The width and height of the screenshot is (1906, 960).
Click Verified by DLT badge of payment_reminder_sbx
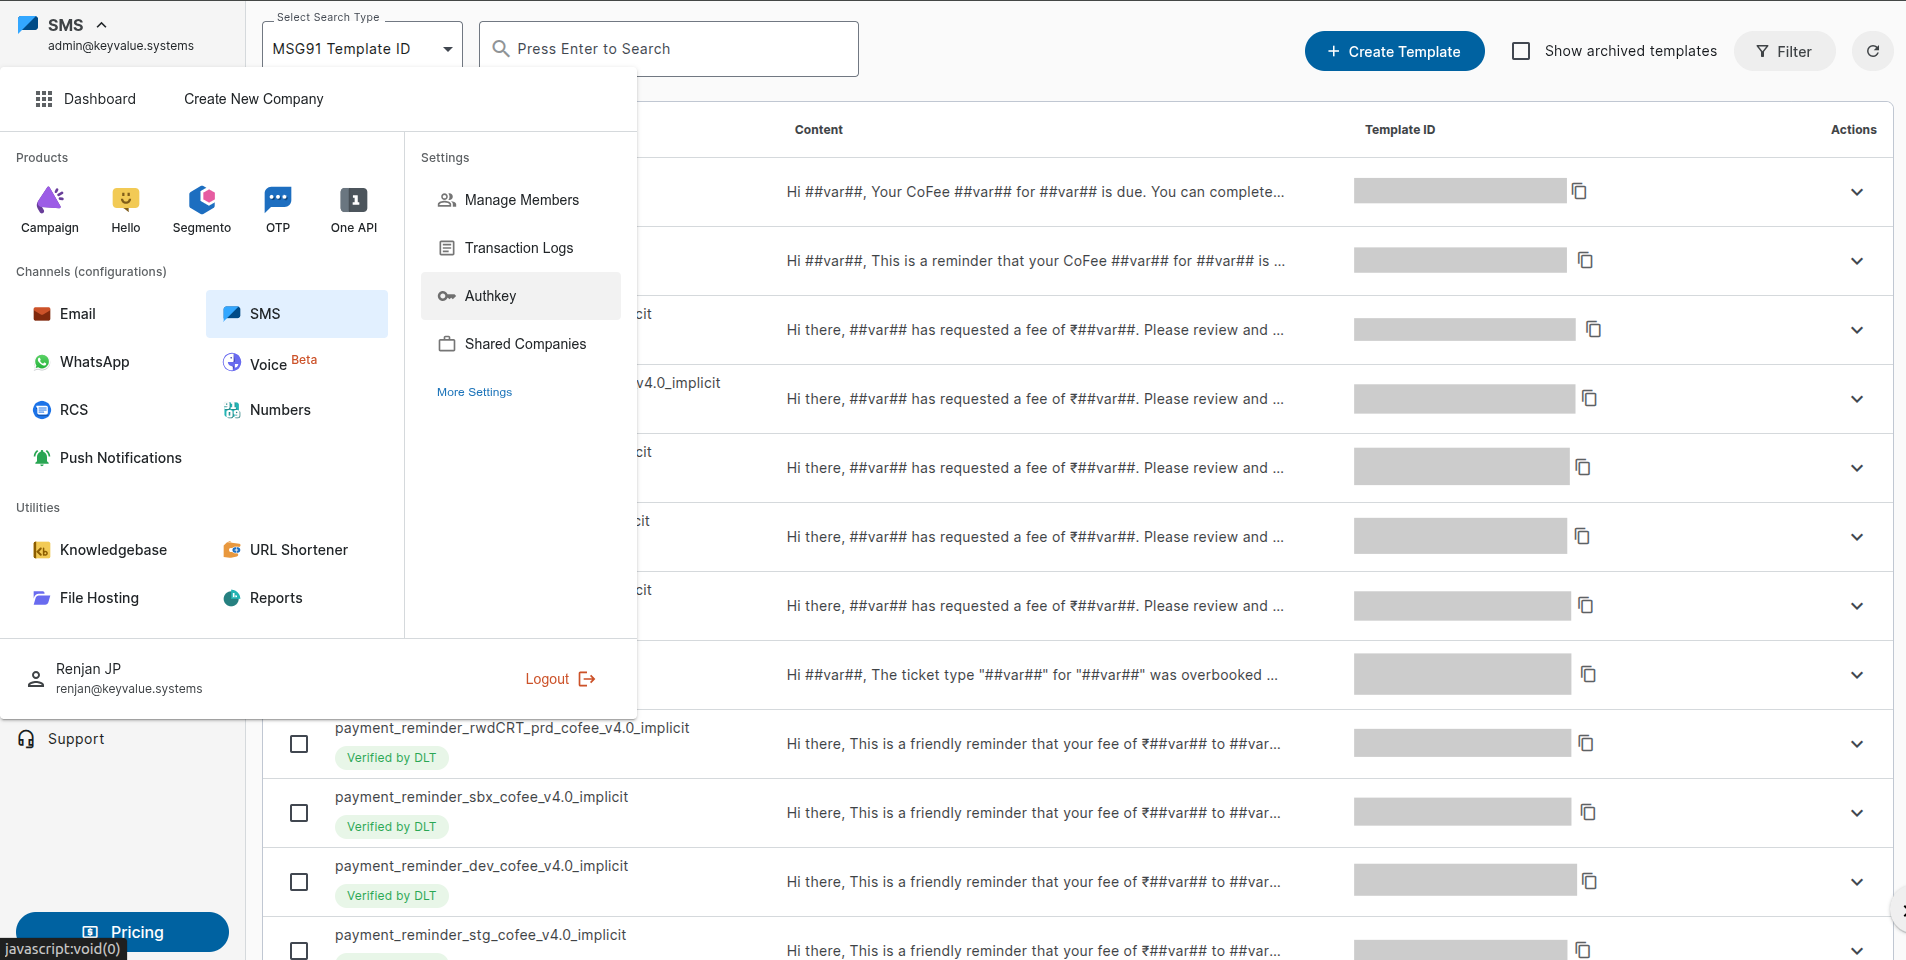coord(391,827)
